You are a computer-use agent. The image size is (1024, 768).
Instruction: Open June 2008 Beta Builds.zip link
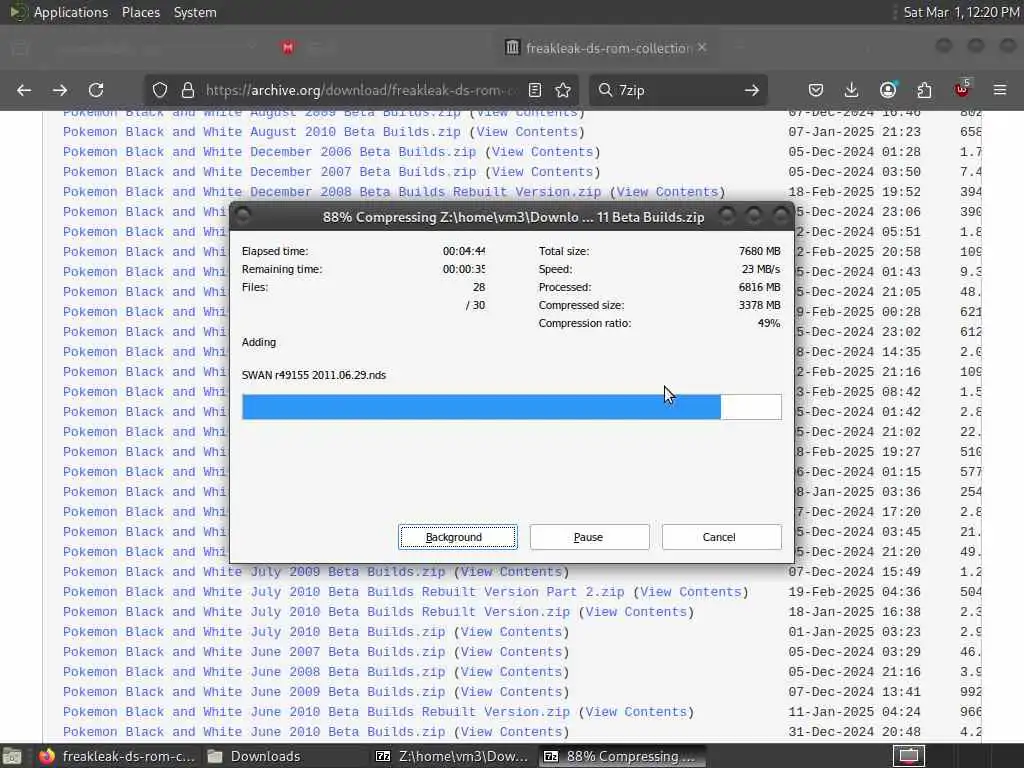point(254,672)
